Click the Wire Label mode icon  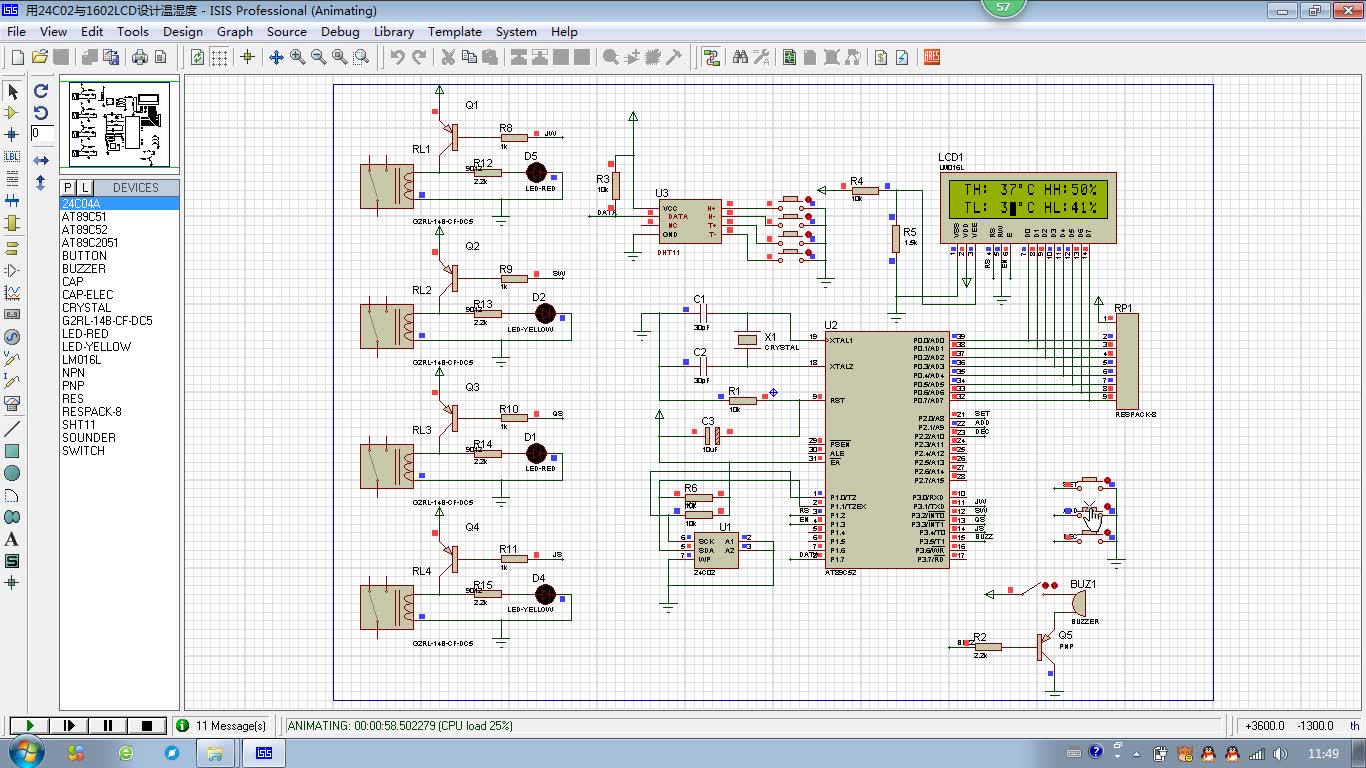tap(12, 157)
